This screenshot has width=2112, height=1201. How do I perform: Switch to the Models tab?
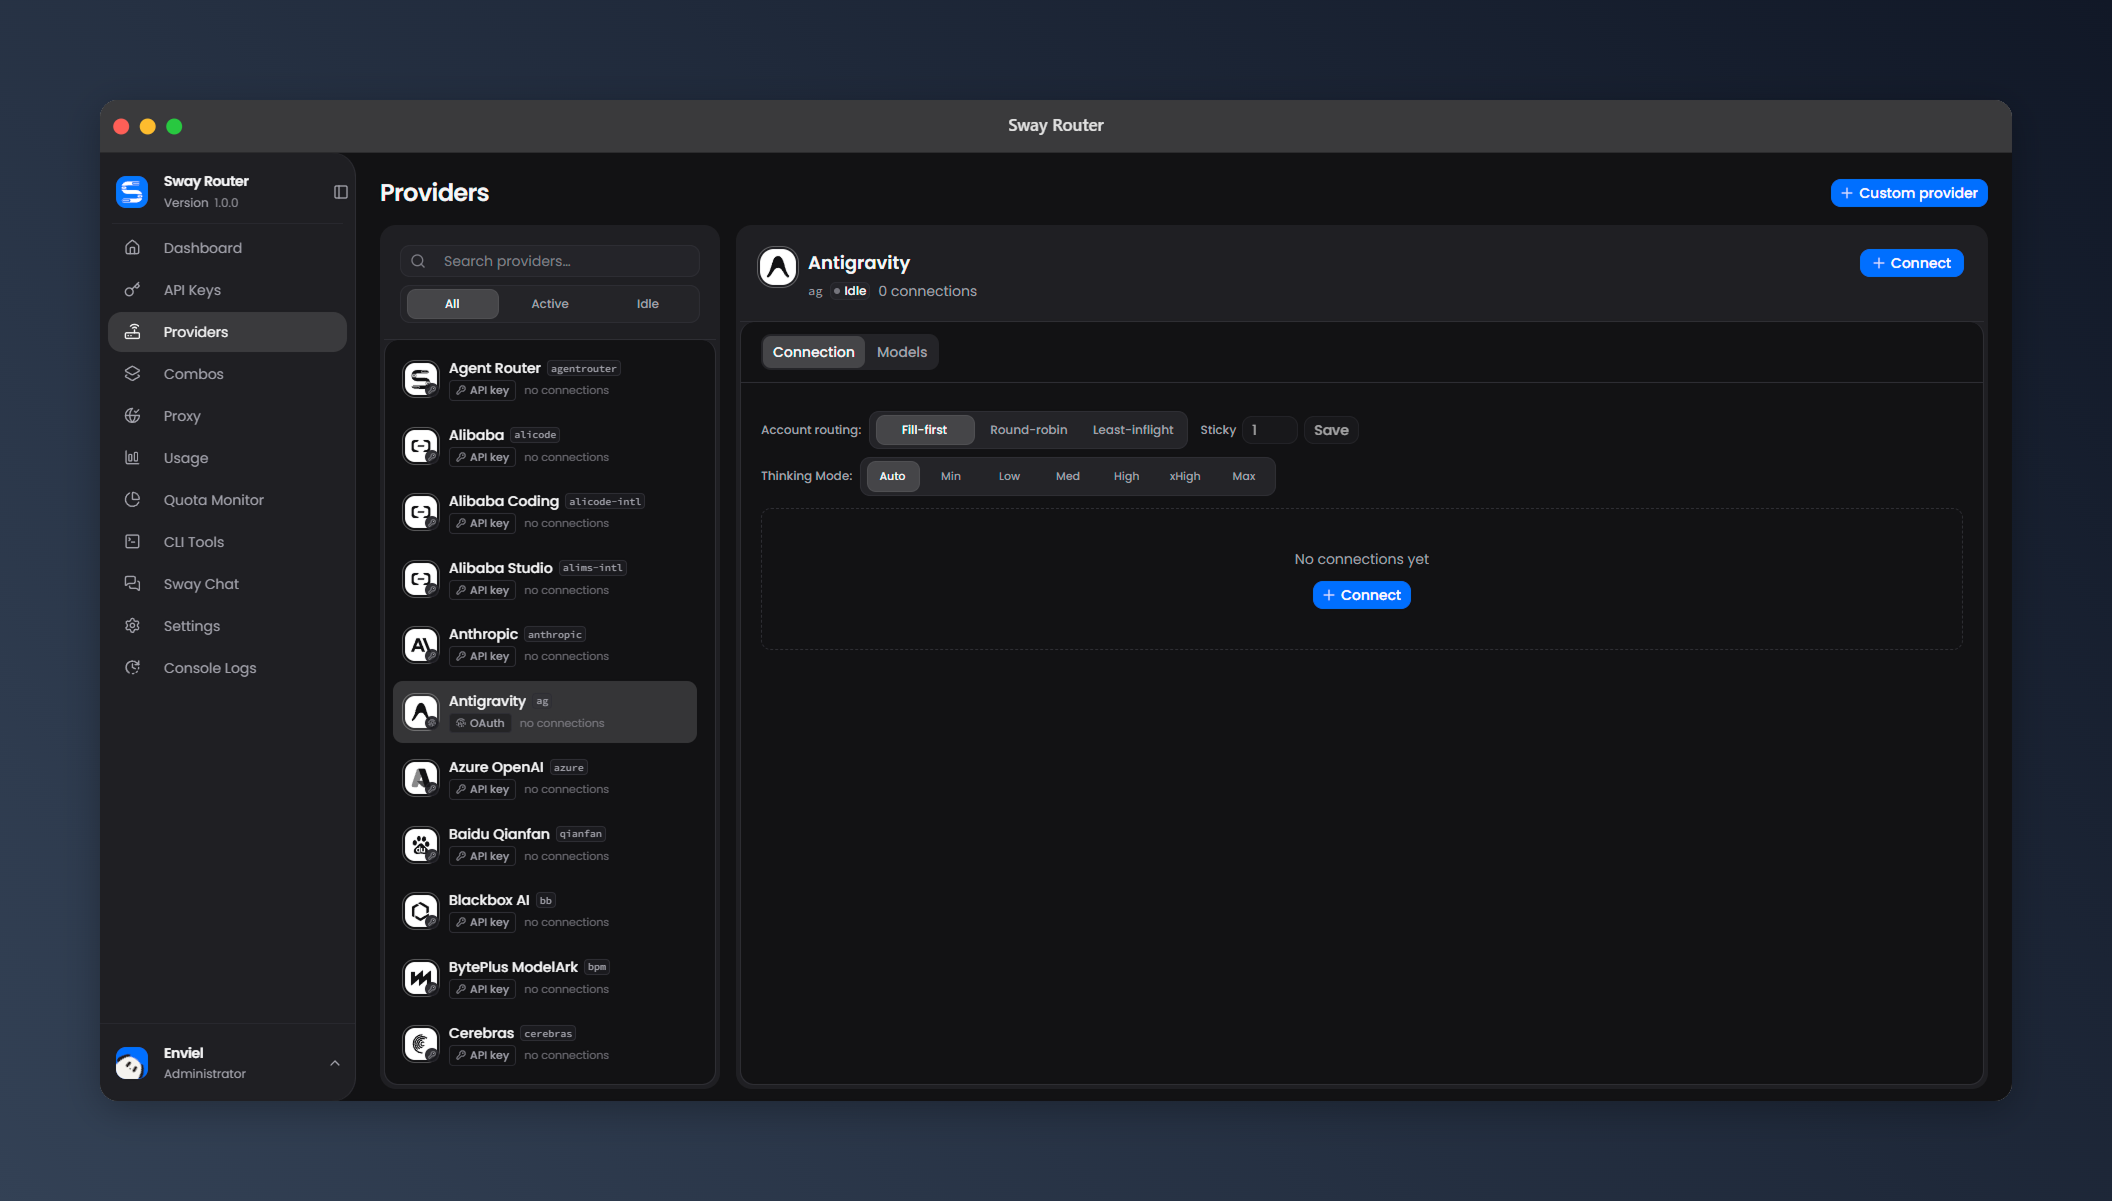pyautogui.click(x=902, y=352)
